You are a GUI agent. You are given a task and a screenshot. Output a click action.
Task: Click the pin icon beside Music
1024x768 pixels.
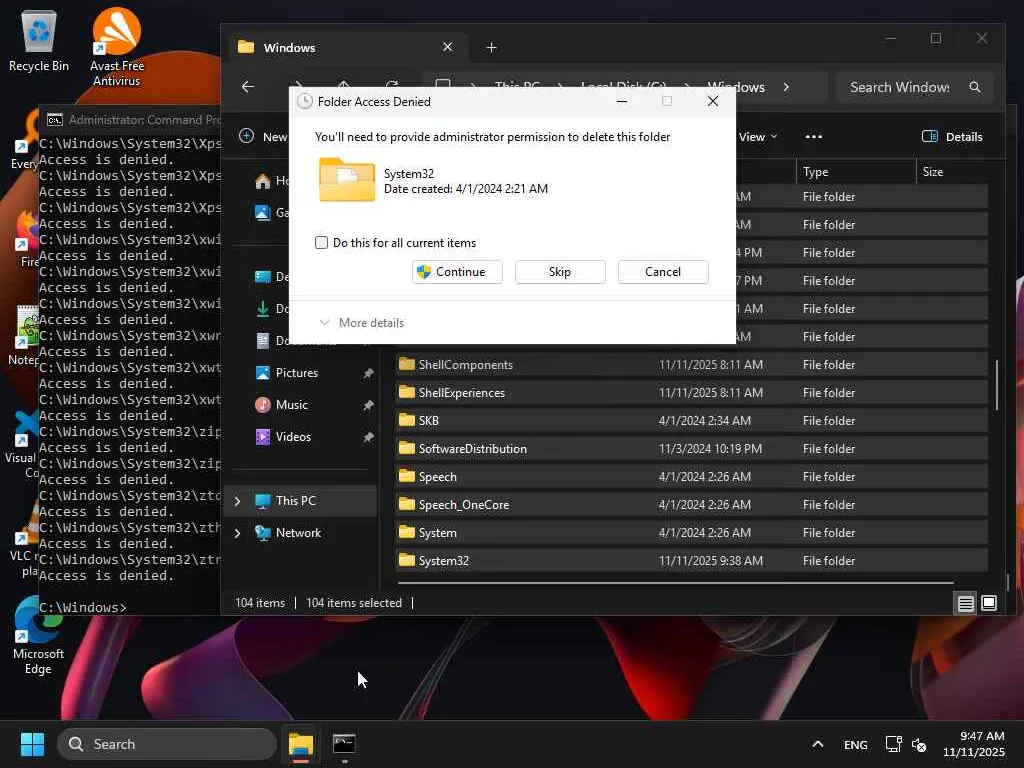coord(368,405)
